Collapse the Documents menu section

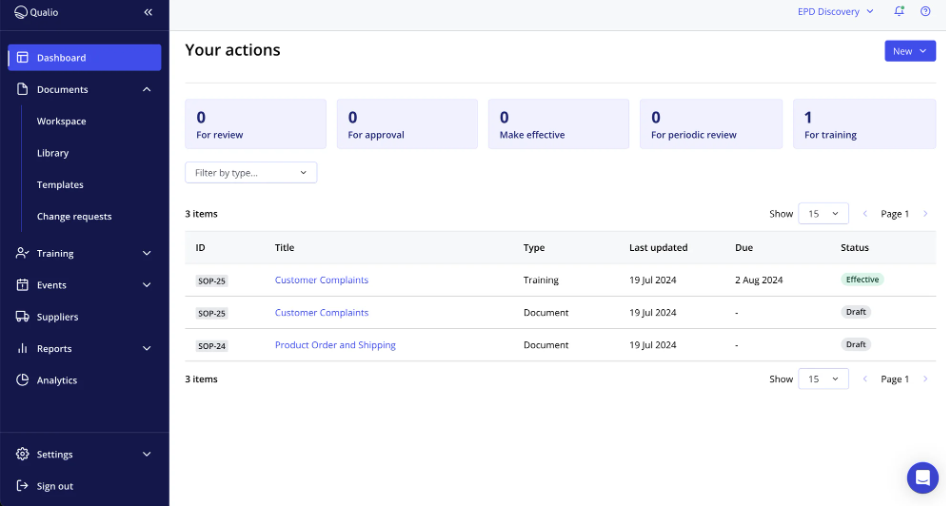[147, 90]
